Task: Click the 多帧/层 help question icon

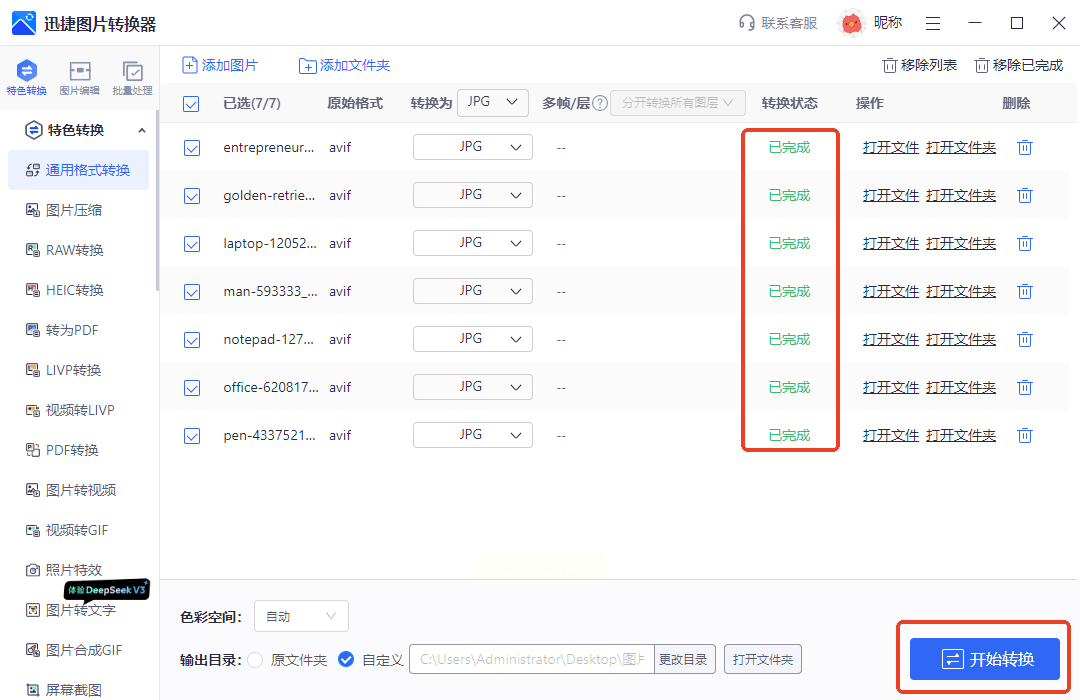Action: pyautogui.click(x=600, y=103)
